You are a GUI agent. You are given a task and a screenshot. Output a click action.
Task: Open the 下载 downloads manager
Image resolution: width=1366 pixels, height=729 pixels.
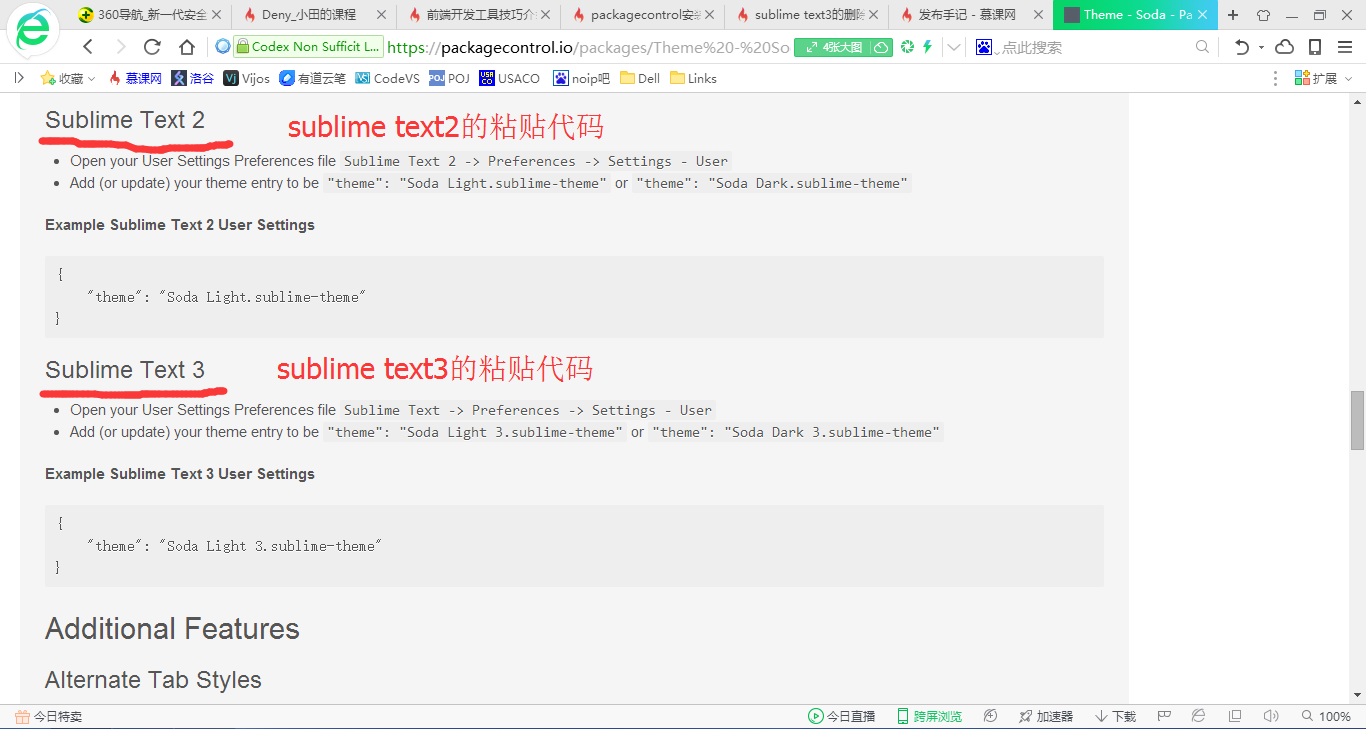click(x=1116, y=716)
